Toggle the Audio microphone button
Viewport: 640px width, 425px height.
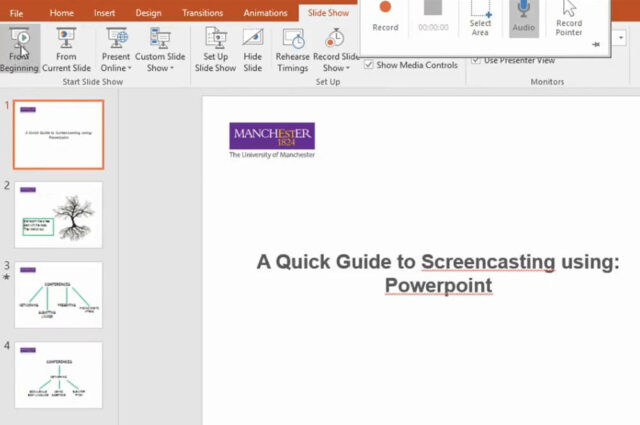click(524, 18)
